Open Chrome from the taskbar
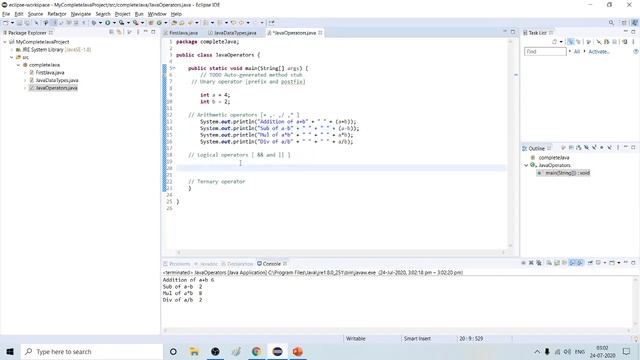Viewport: 640px width, 360px height. click(x=256, y=351)
